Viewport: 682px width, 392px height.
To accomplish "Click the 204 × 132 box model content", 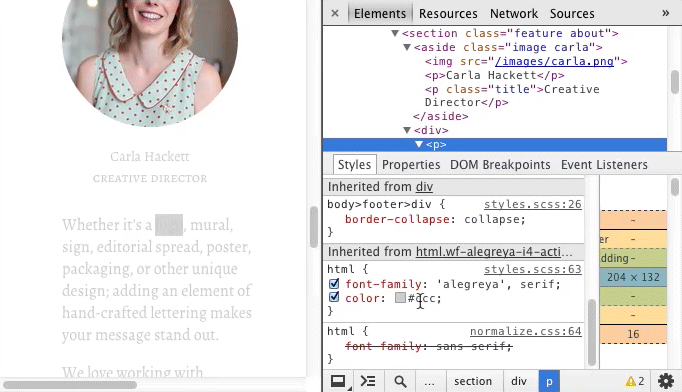I will click(633, 277).
